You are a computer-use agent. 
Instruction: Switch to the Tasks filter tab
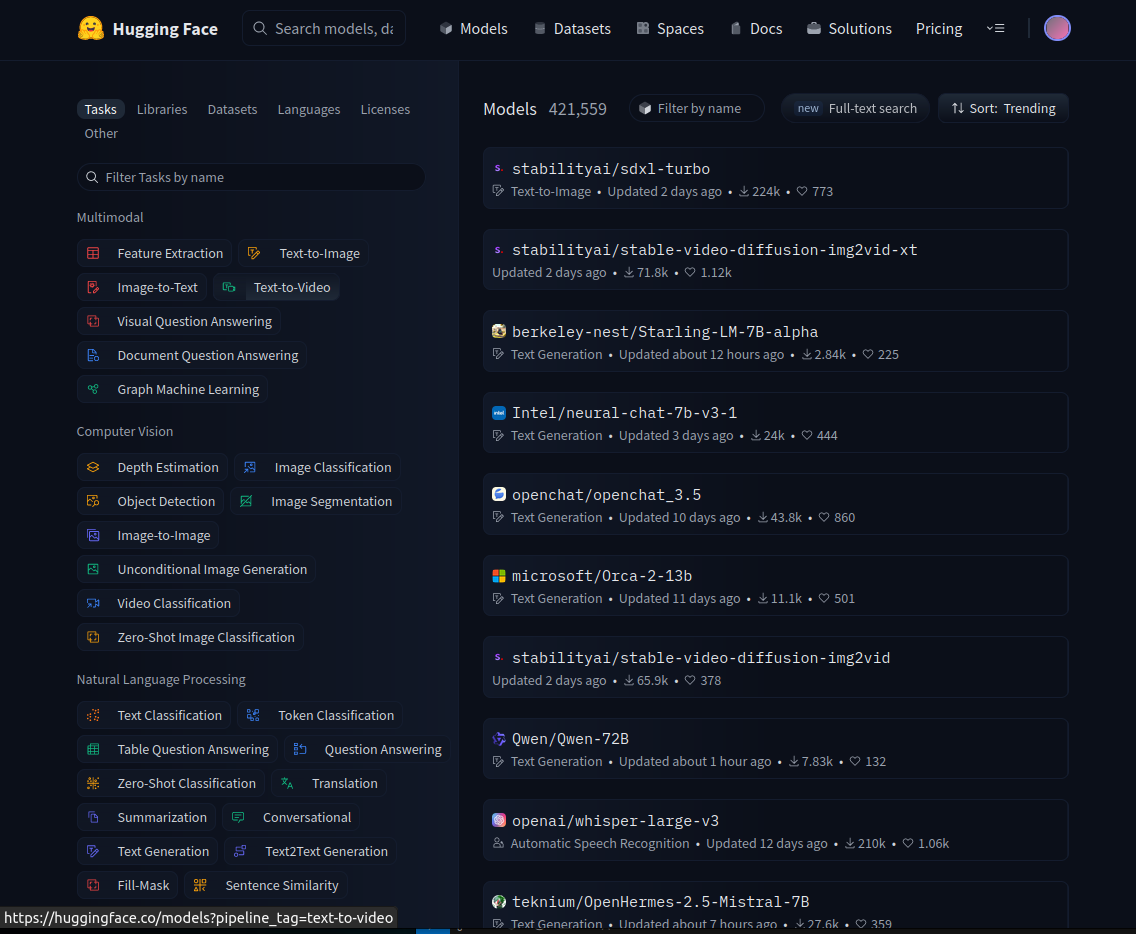click(x=101, y=109)
